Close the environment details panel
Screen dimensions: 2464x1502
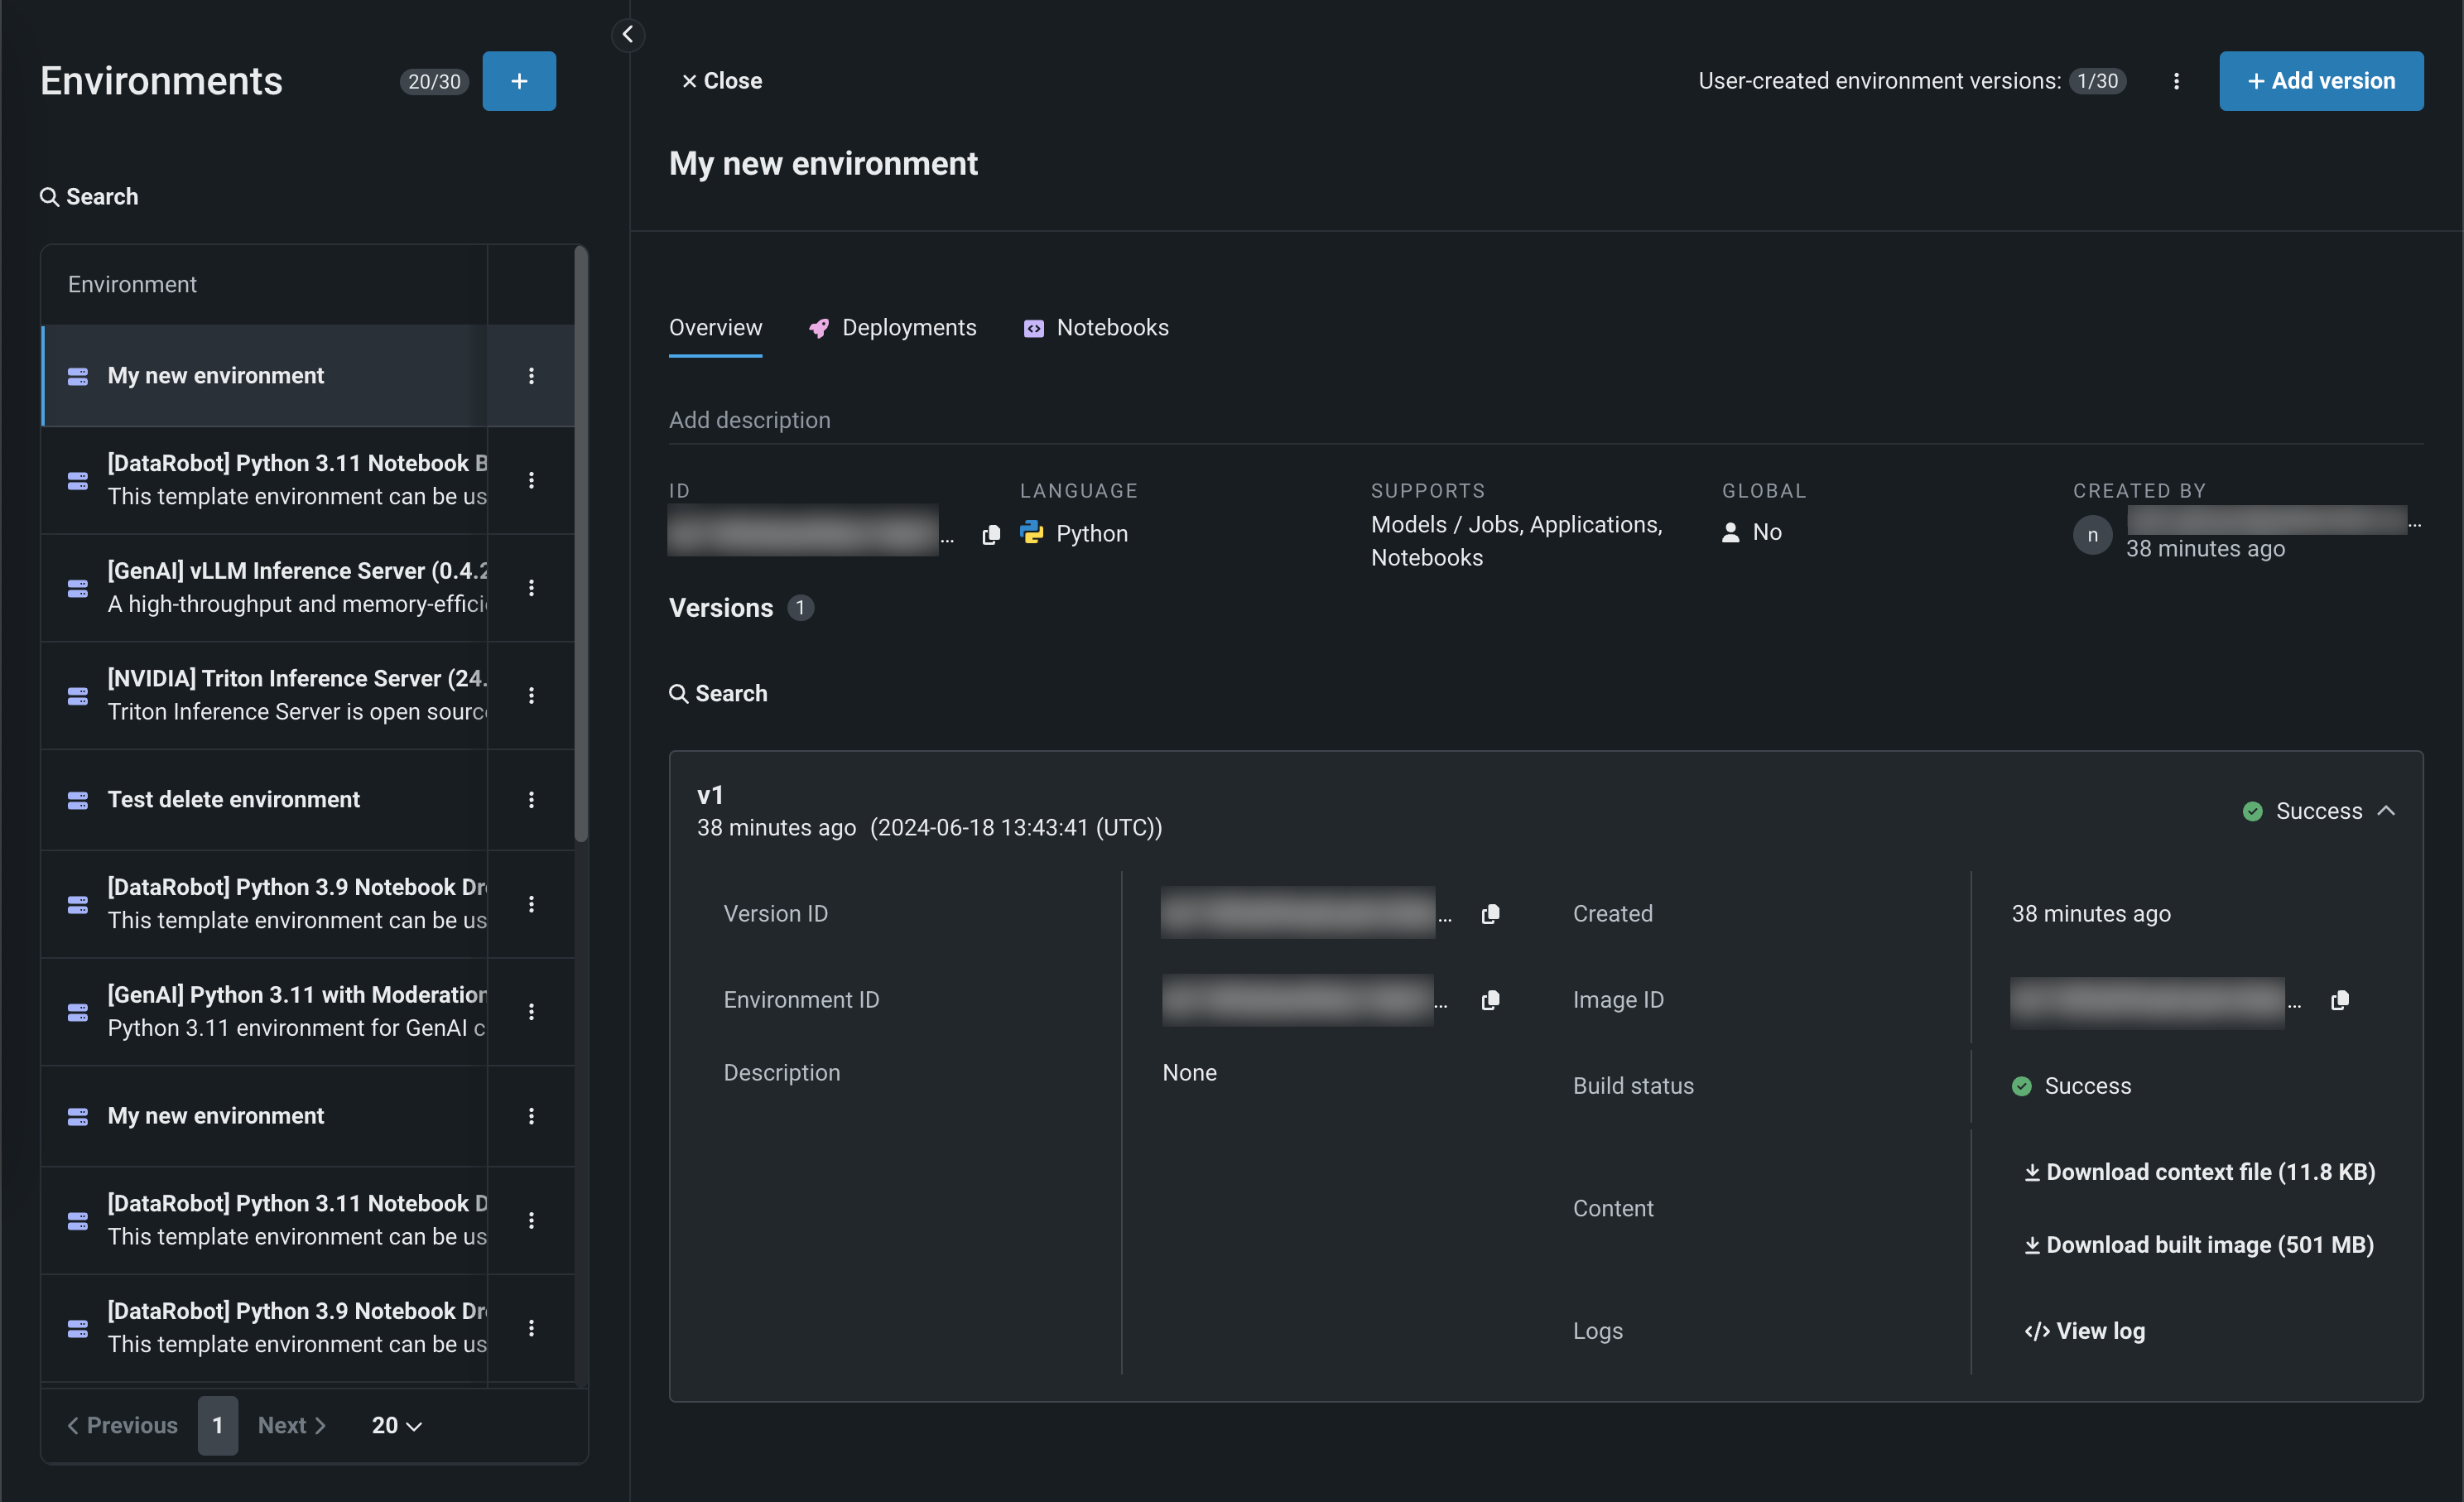pos(721,81)
